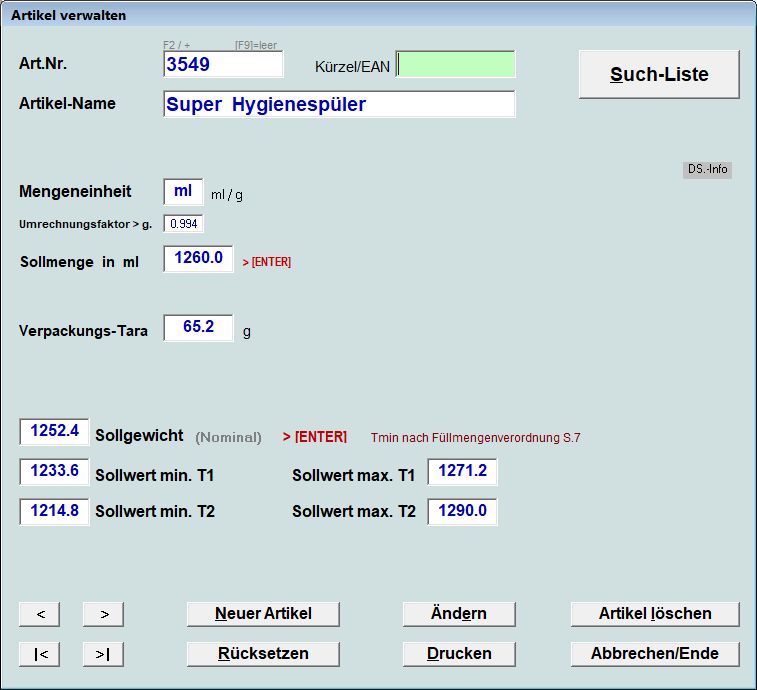Click Abbrechen/Ende to exit
This screenshot has height=690, width=757.
655,654
